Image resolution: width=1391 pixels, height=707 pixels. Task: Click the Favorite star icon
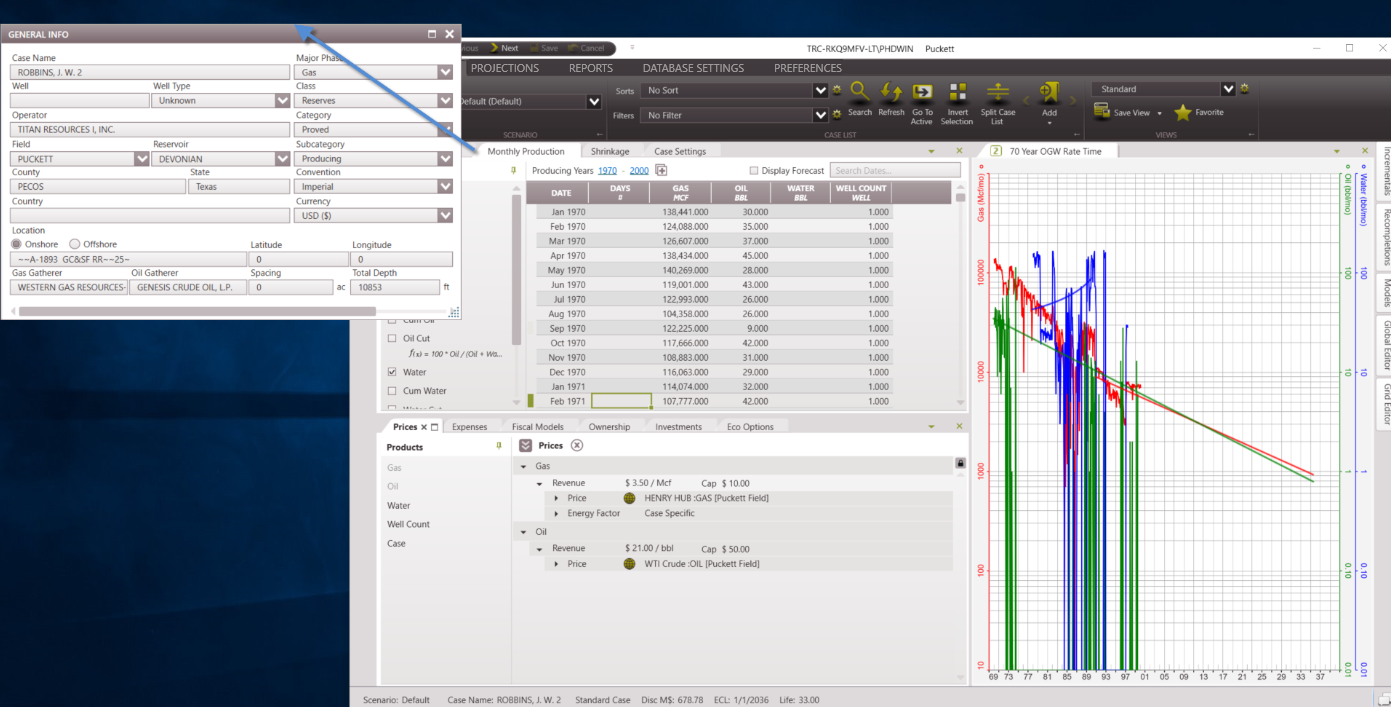point(1183,113)
